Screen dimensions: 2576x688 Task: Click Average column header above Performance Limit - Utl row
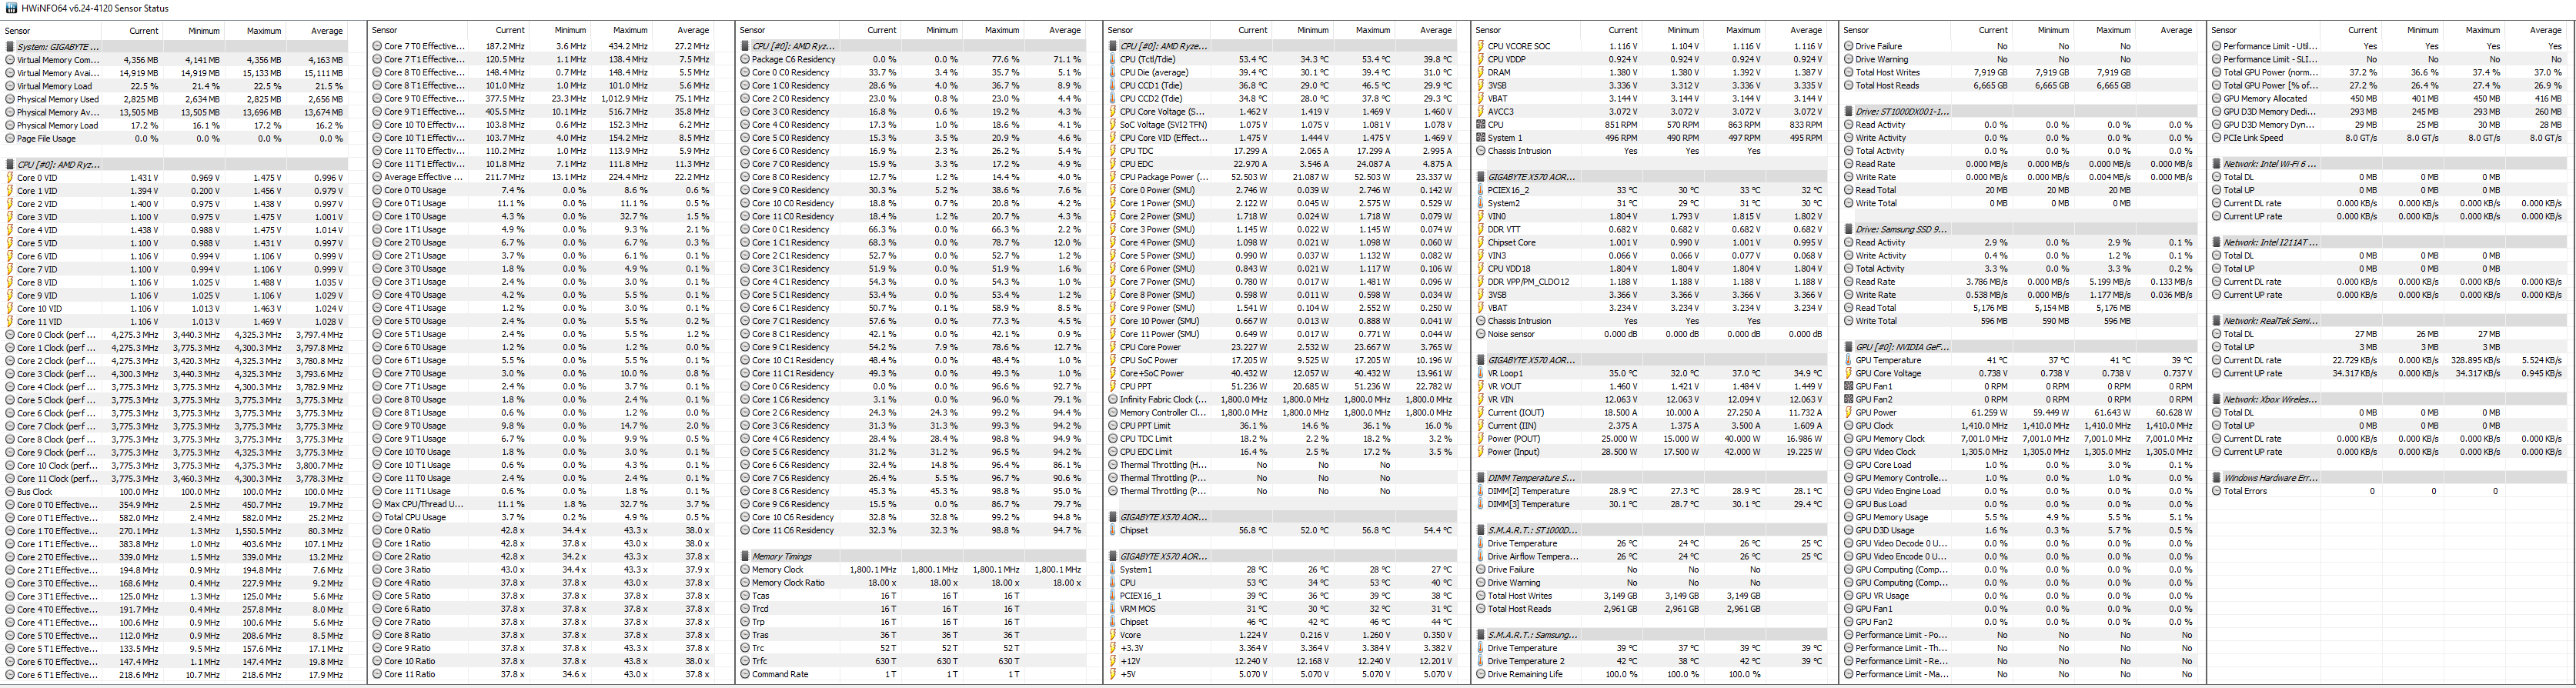pos(2537,31)
